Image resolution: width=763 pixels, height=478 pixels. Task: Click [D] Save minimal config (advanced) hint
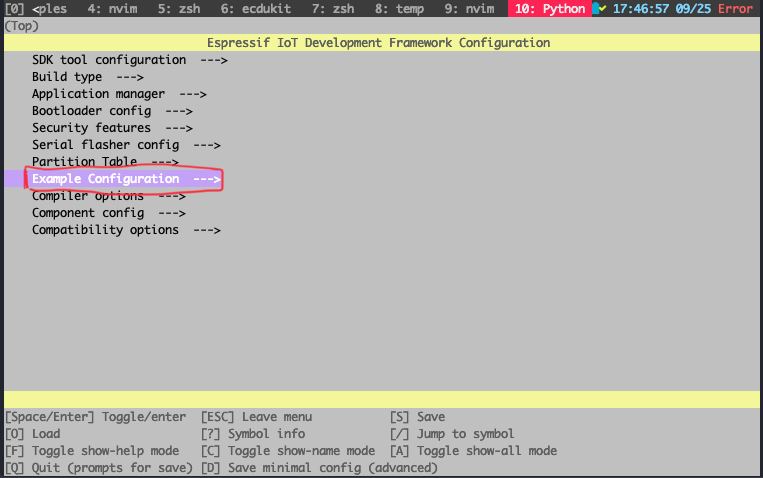pos(319,468)
